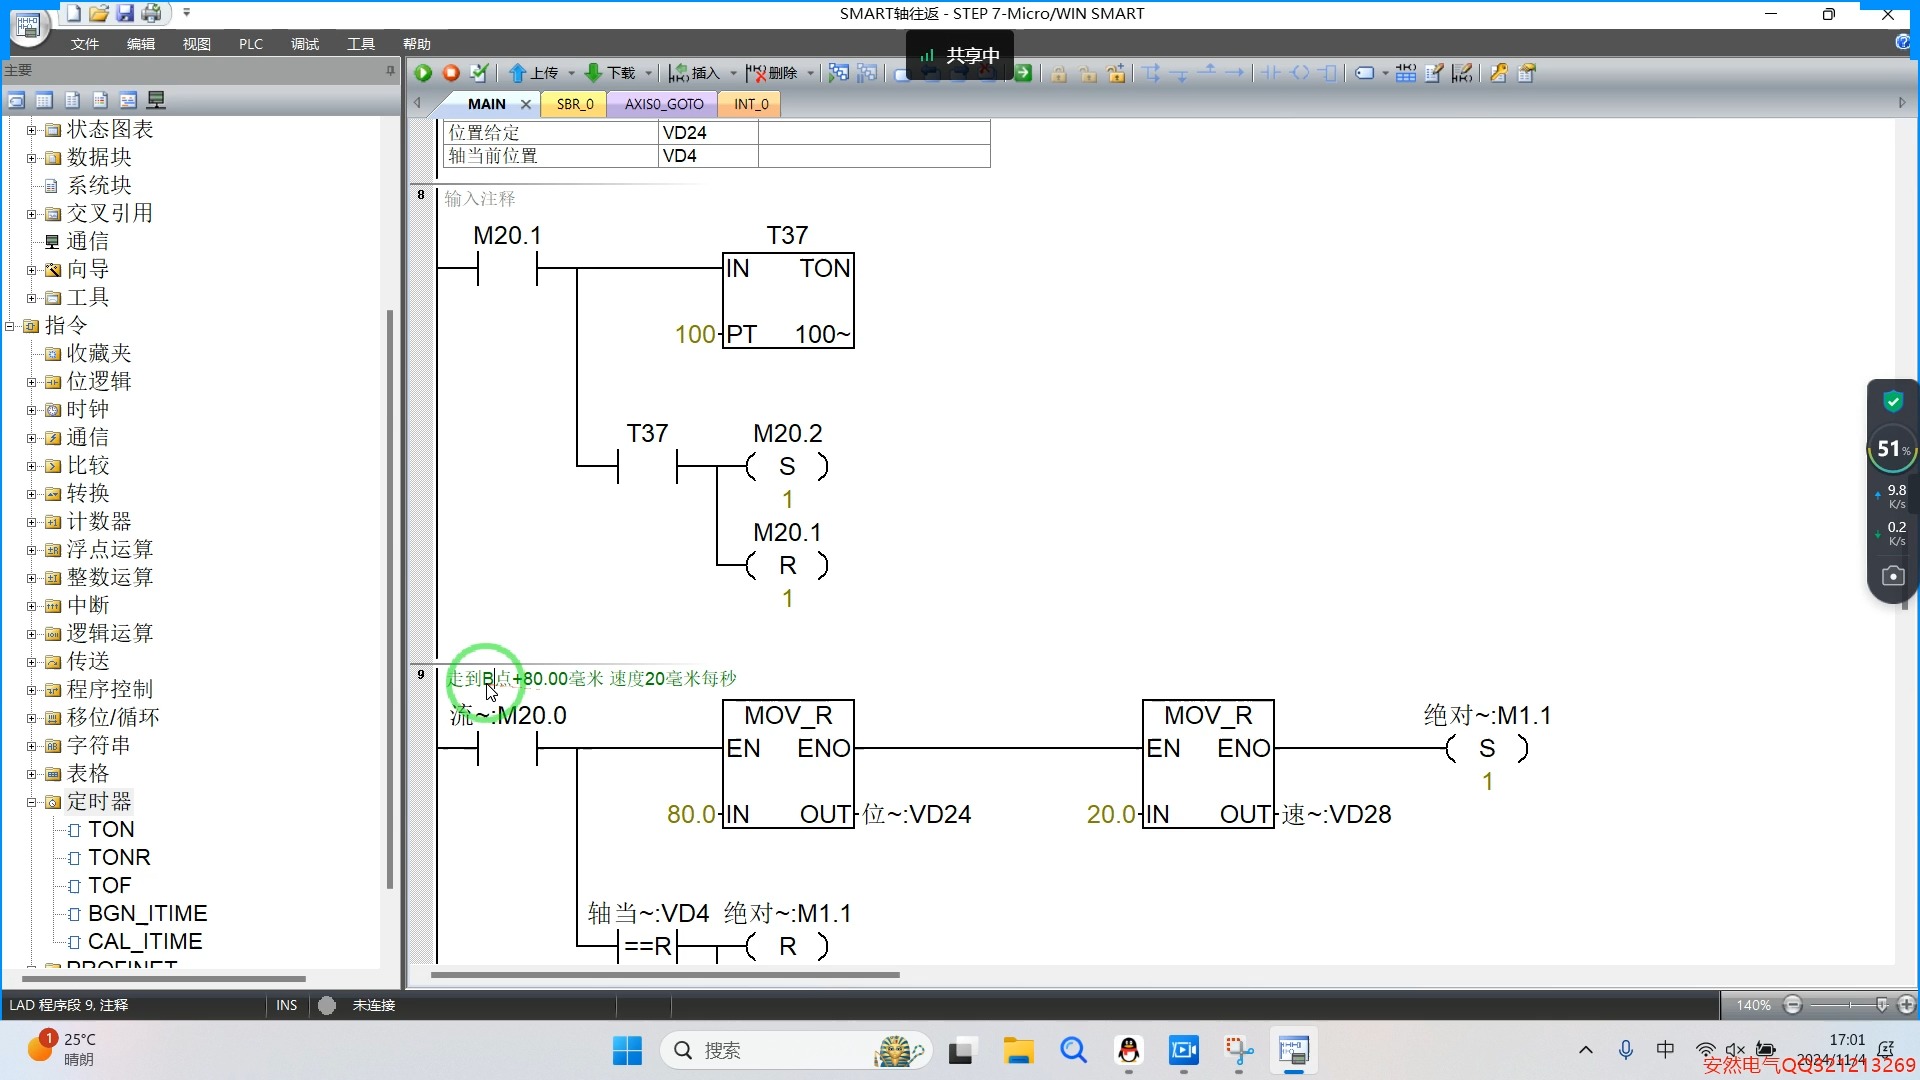Click the zoom out minus button

click(1793, 1005)
